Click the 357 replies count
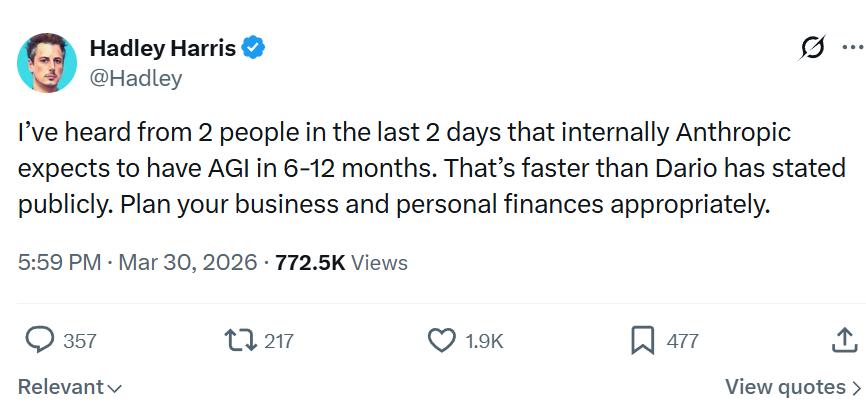866x402 pixels. pos(80,341)
